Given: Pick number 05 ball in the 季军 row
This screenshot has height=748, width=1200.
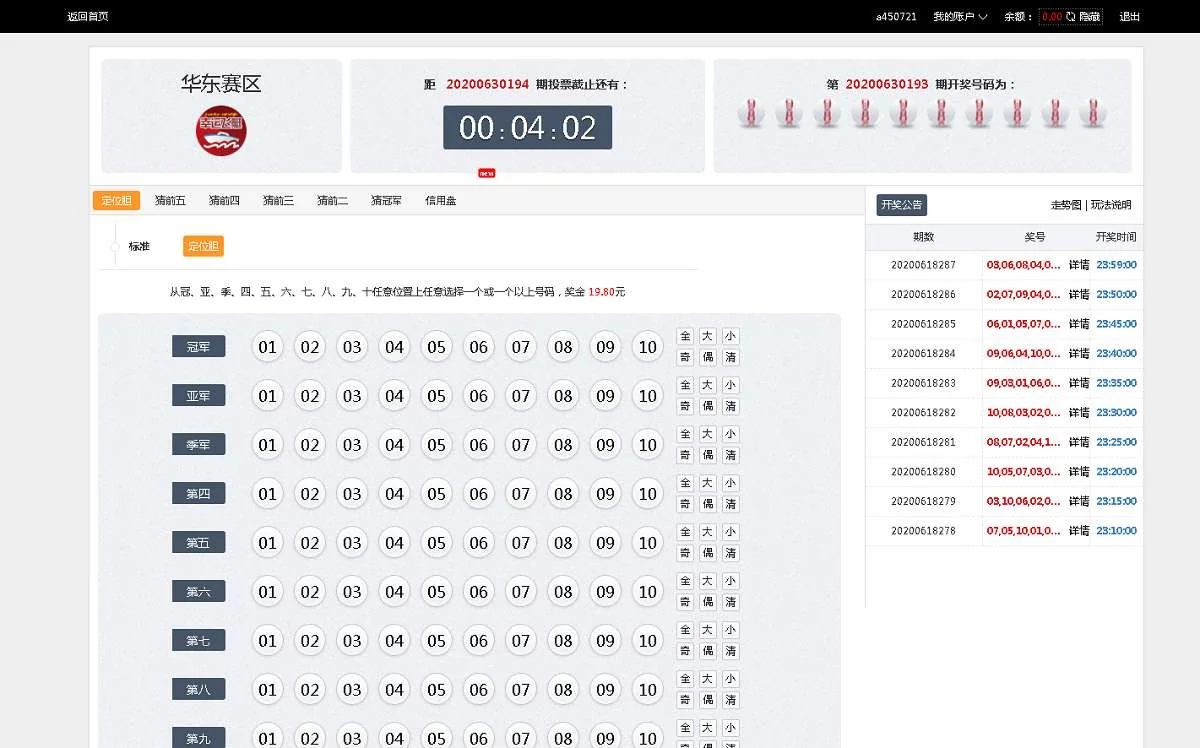Looking at the screenshot, I should coord(436,445).
